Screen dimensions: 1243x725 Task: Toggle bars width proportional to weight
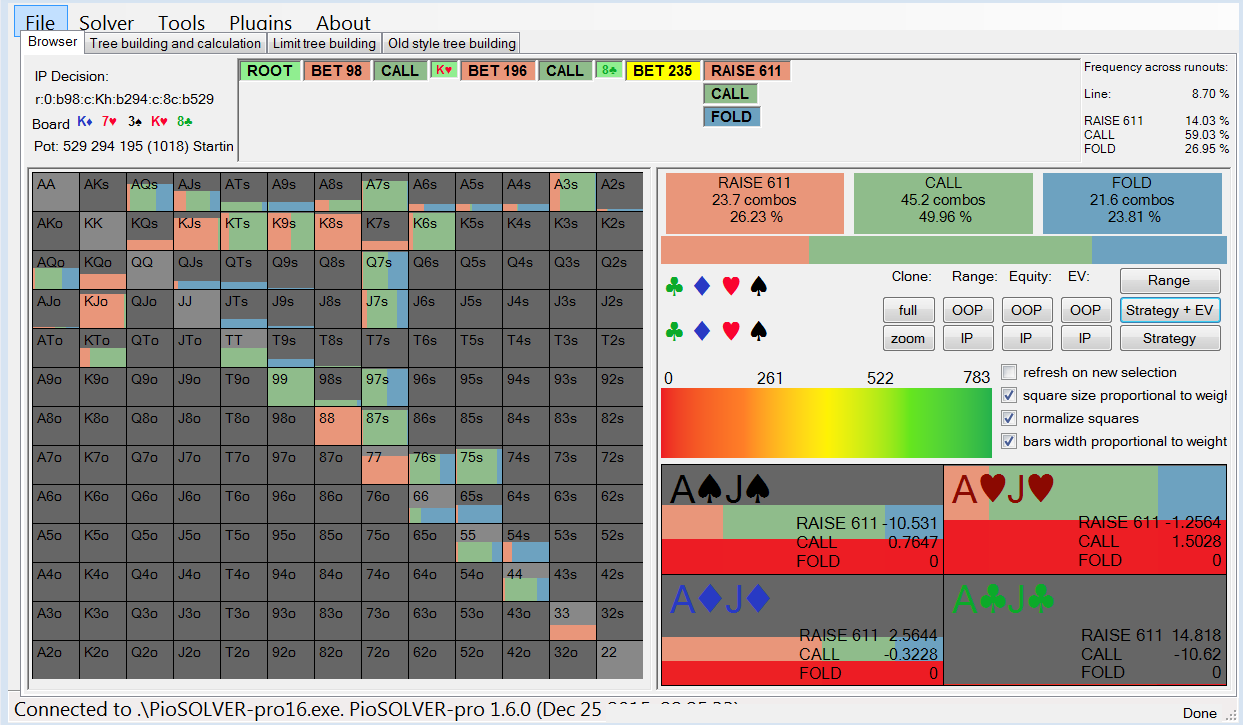[1010, 441]
